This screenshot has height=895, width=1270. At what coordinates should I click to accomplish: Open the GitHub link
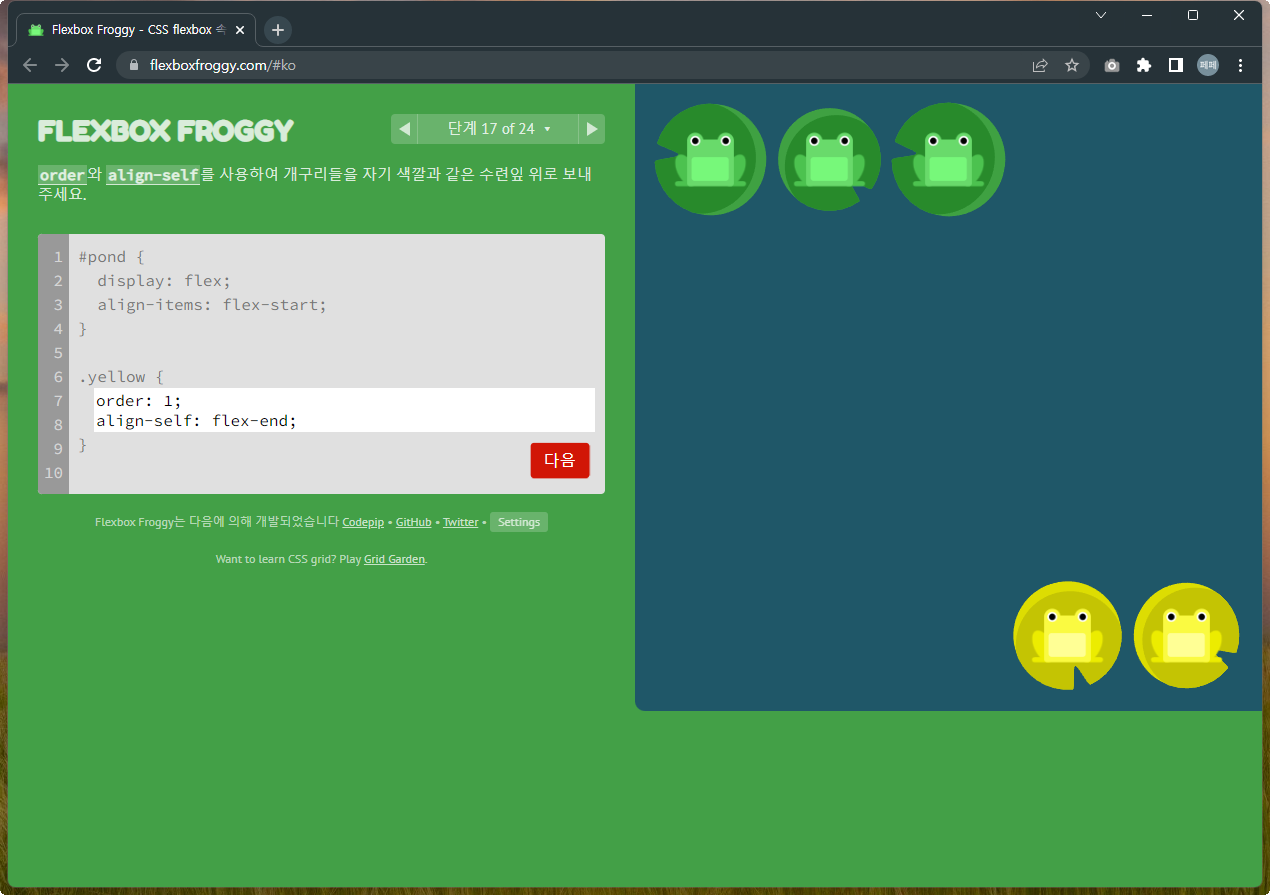coord(414,522)
